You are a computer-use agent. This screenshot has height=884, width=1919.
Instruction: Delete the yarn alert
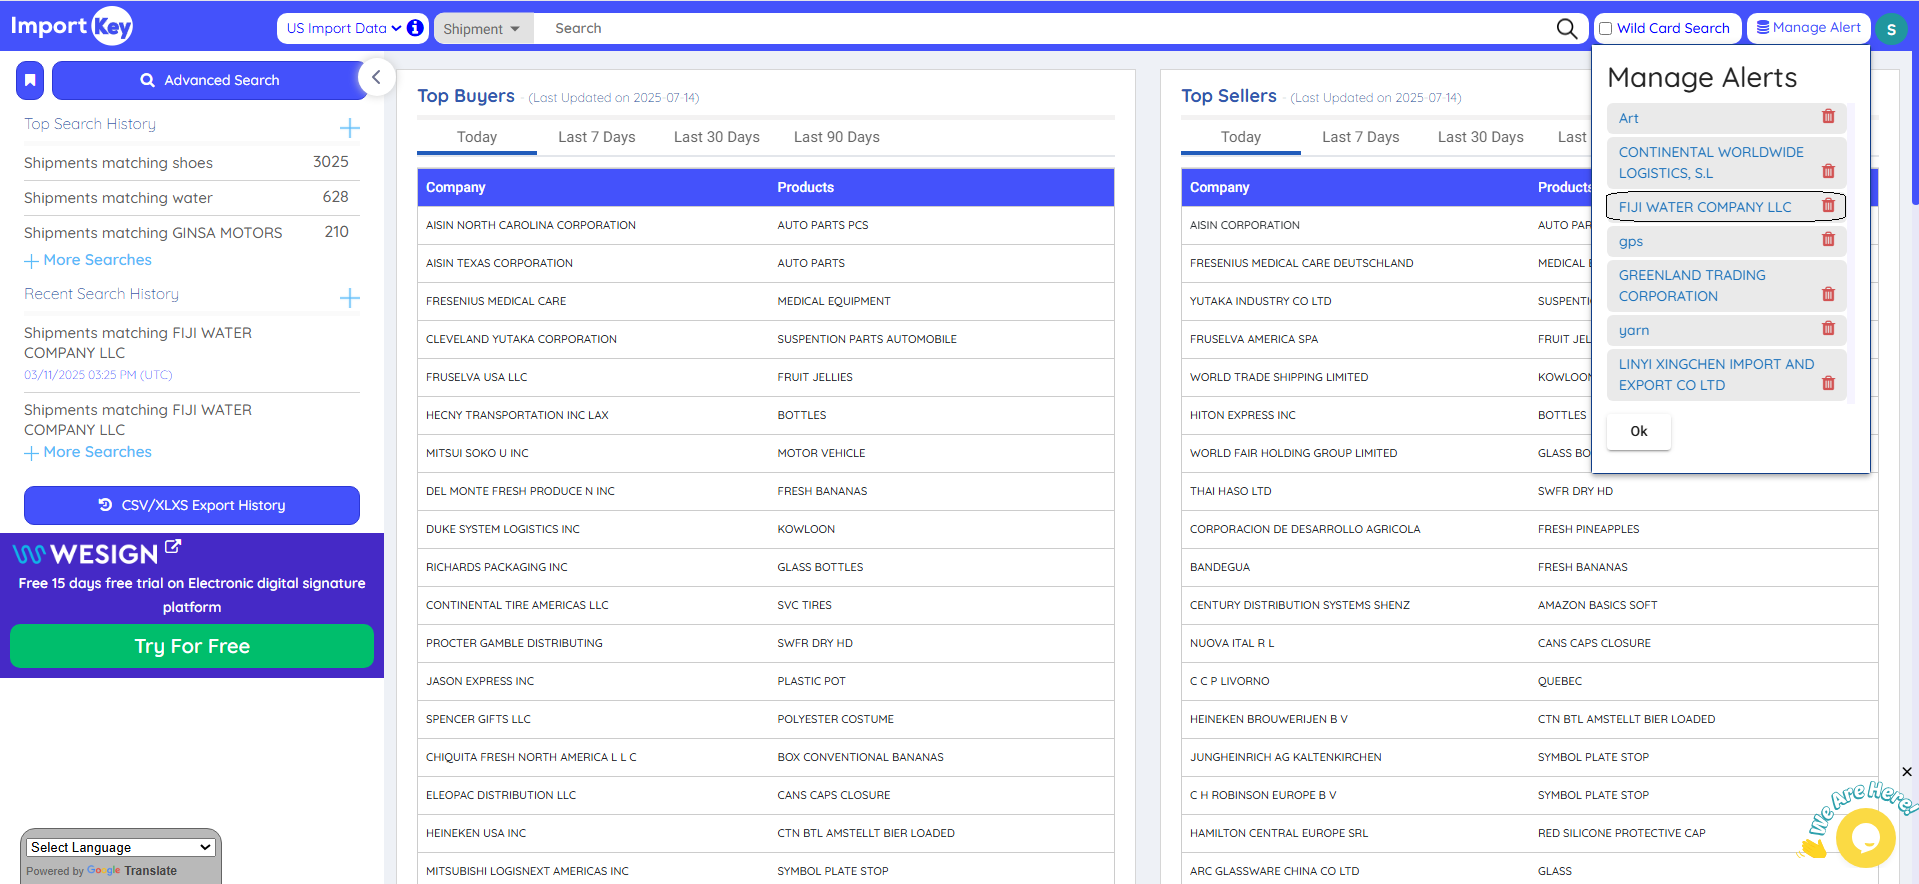tap(1828, 329)
